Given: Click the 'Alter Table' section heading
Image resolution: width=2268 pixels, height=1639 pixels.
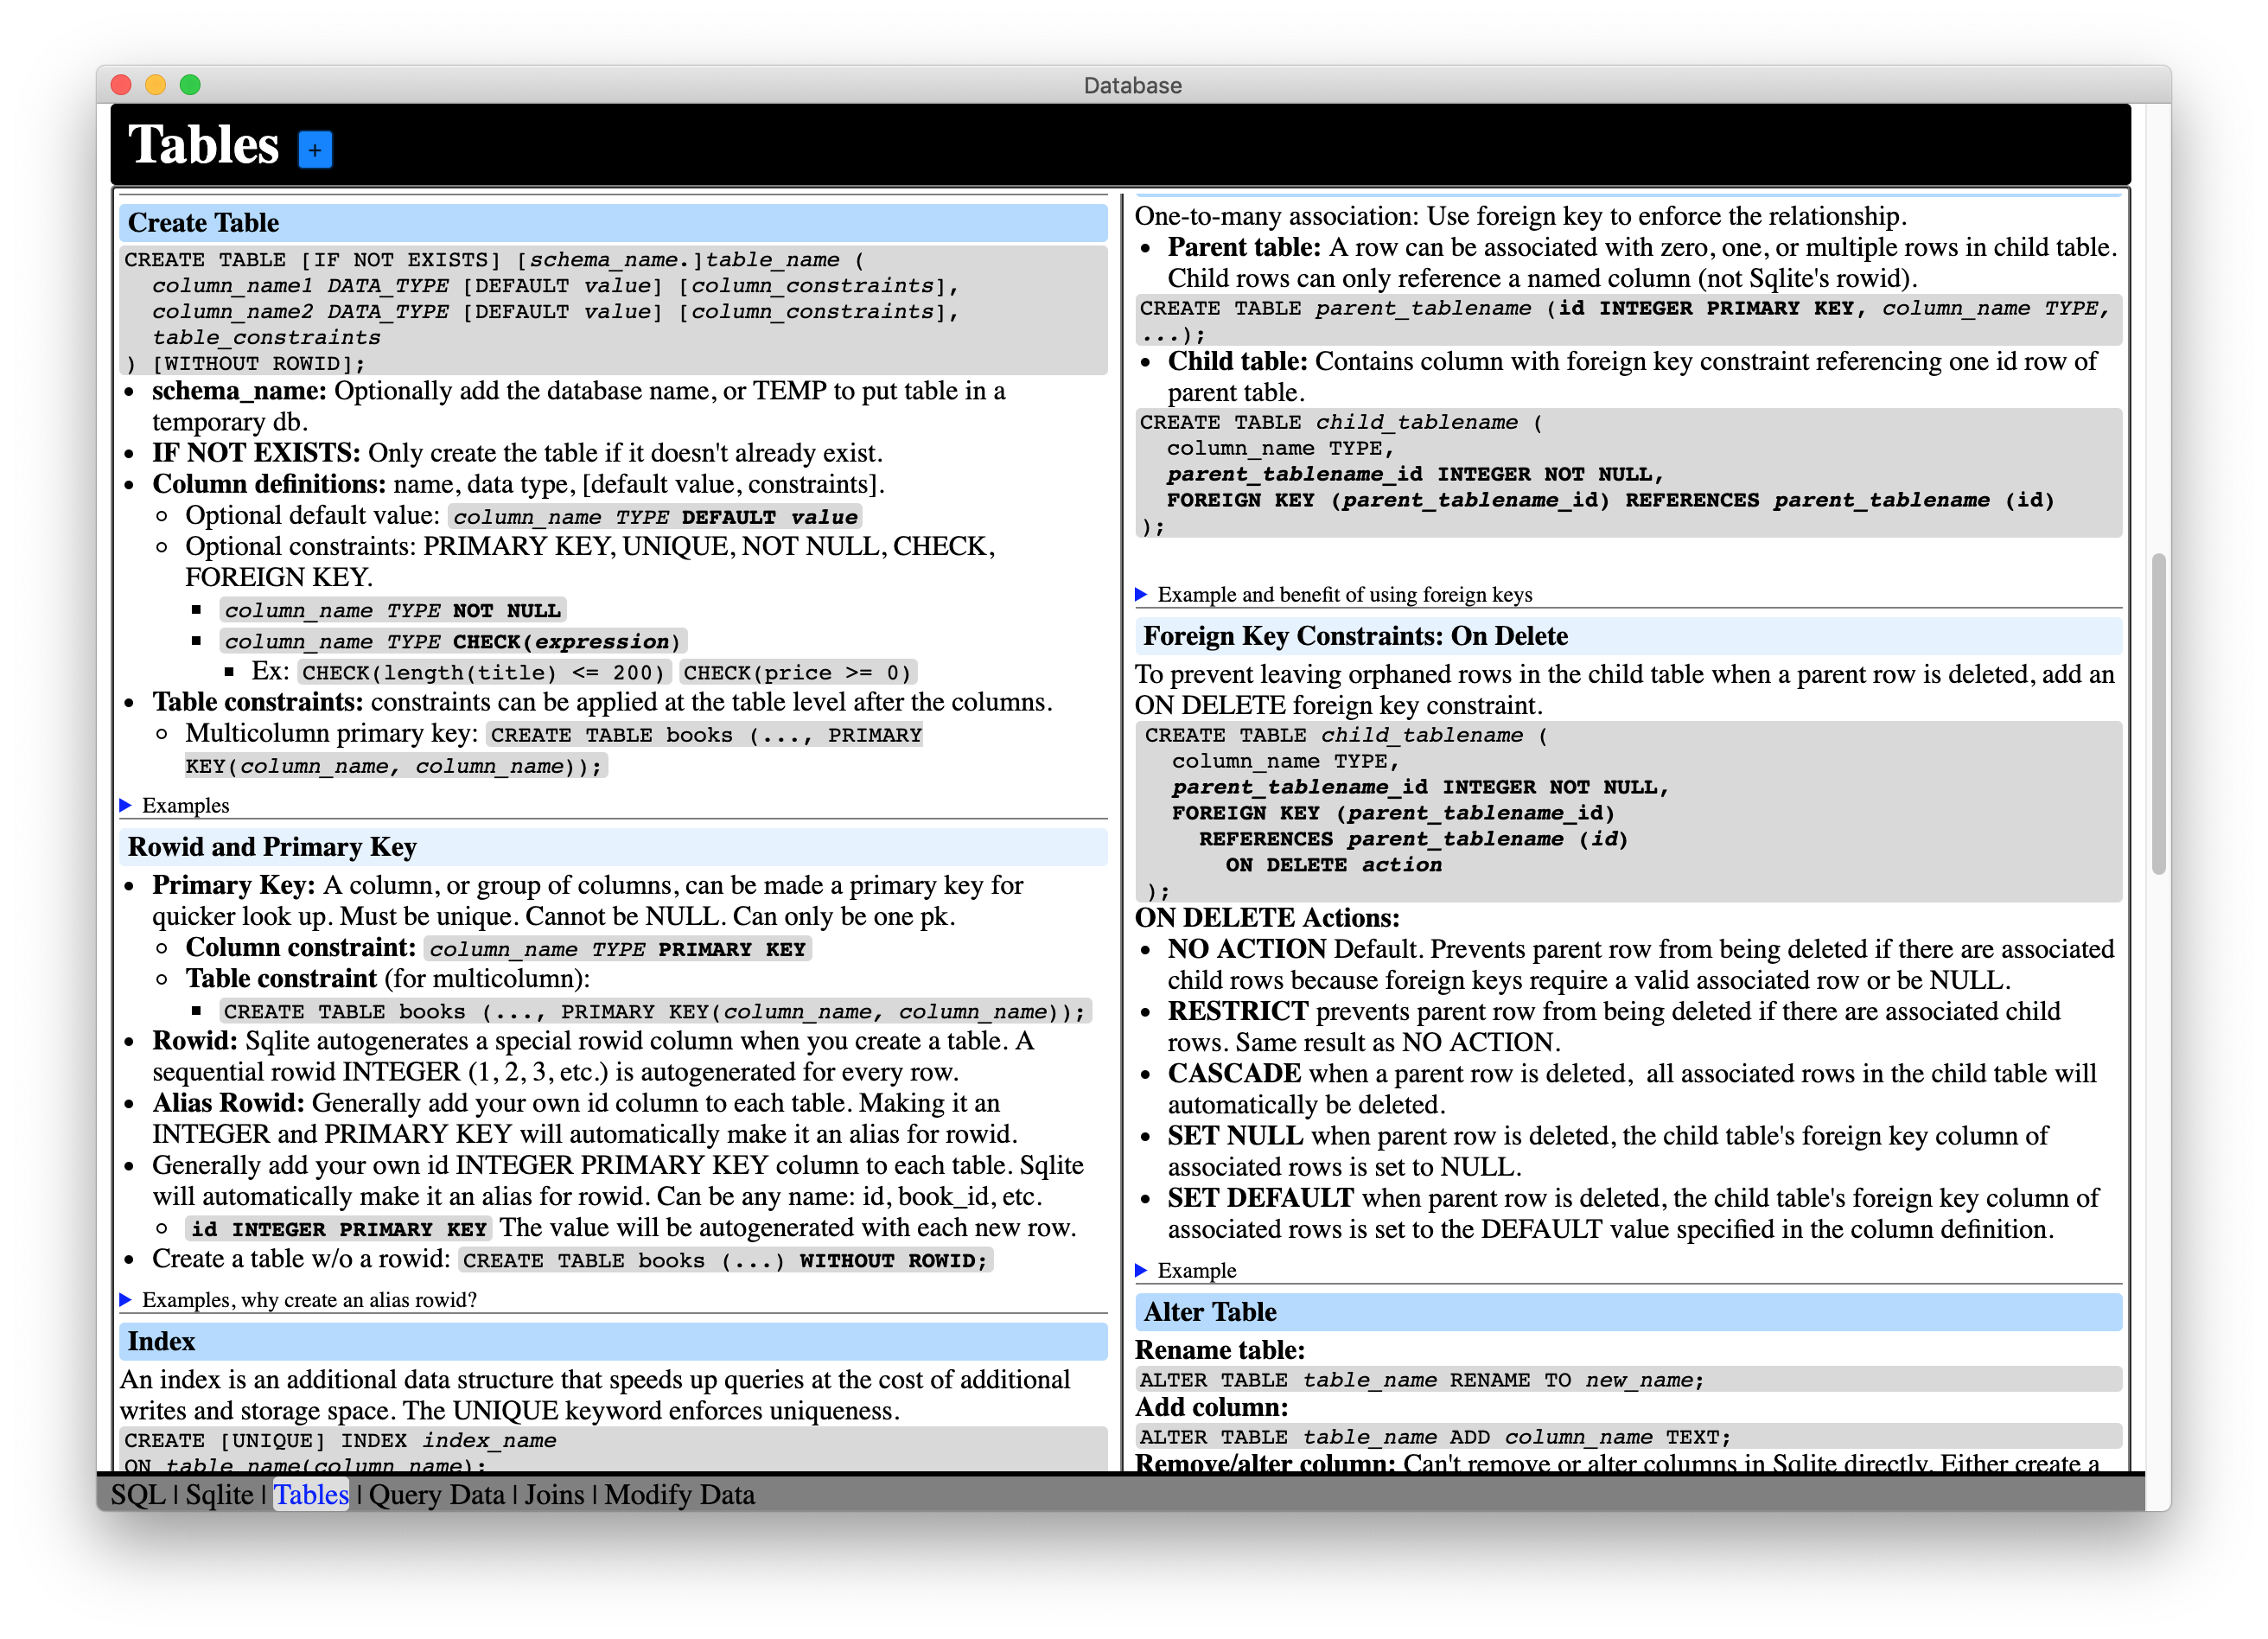Looking at the screenshot, I should [x=1628, y=1311].
